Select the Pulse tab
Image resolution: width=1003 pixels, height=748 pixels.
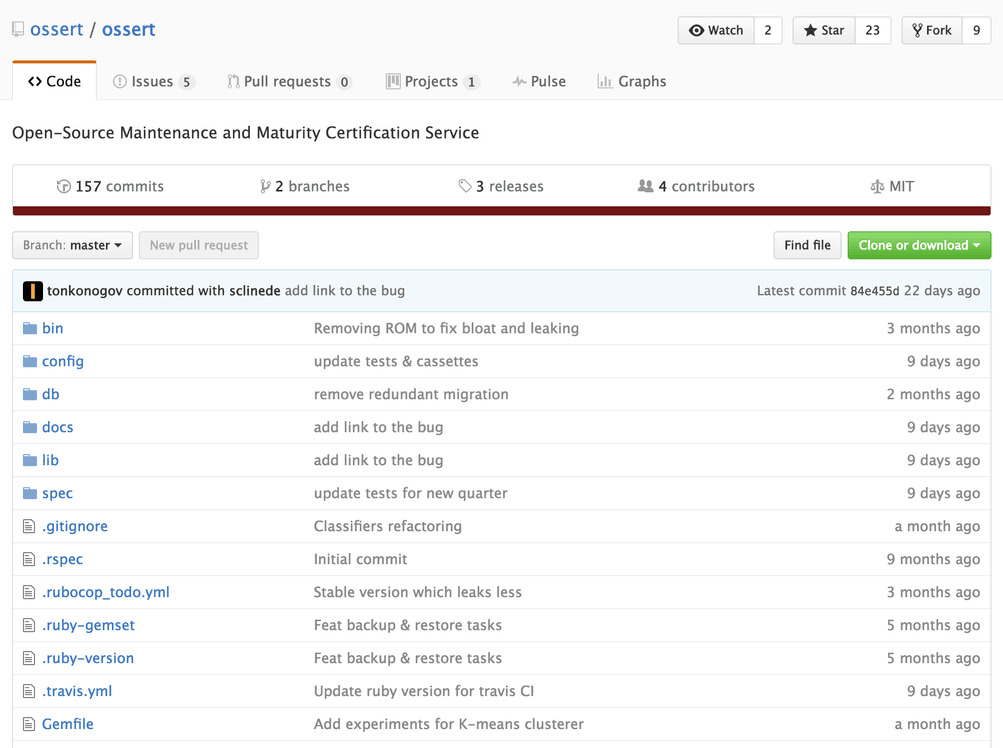539,81
